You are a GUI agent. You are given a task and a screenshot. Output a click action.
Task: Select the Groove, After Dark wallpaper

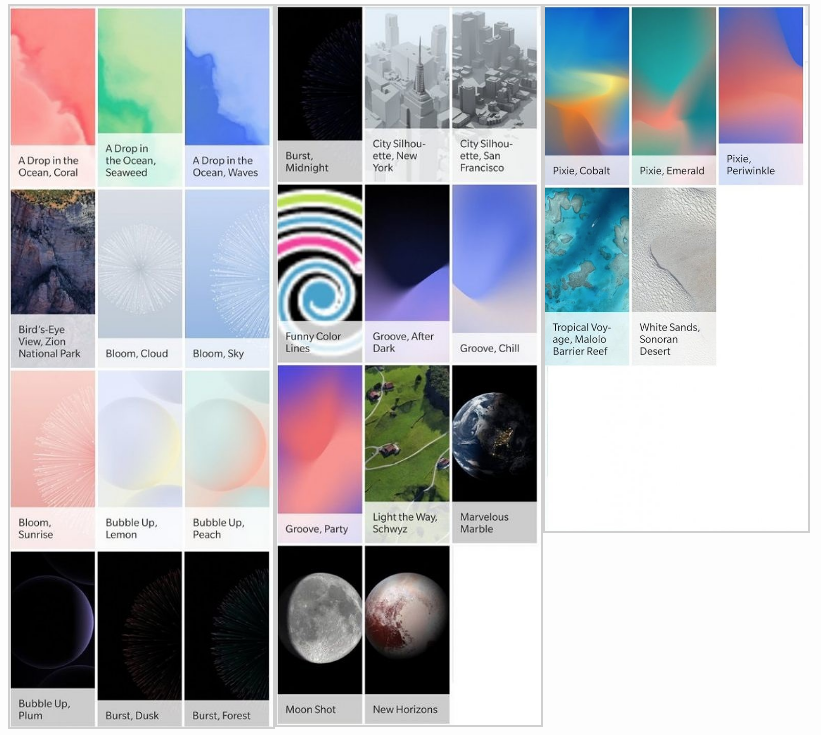tap(407, 274)
